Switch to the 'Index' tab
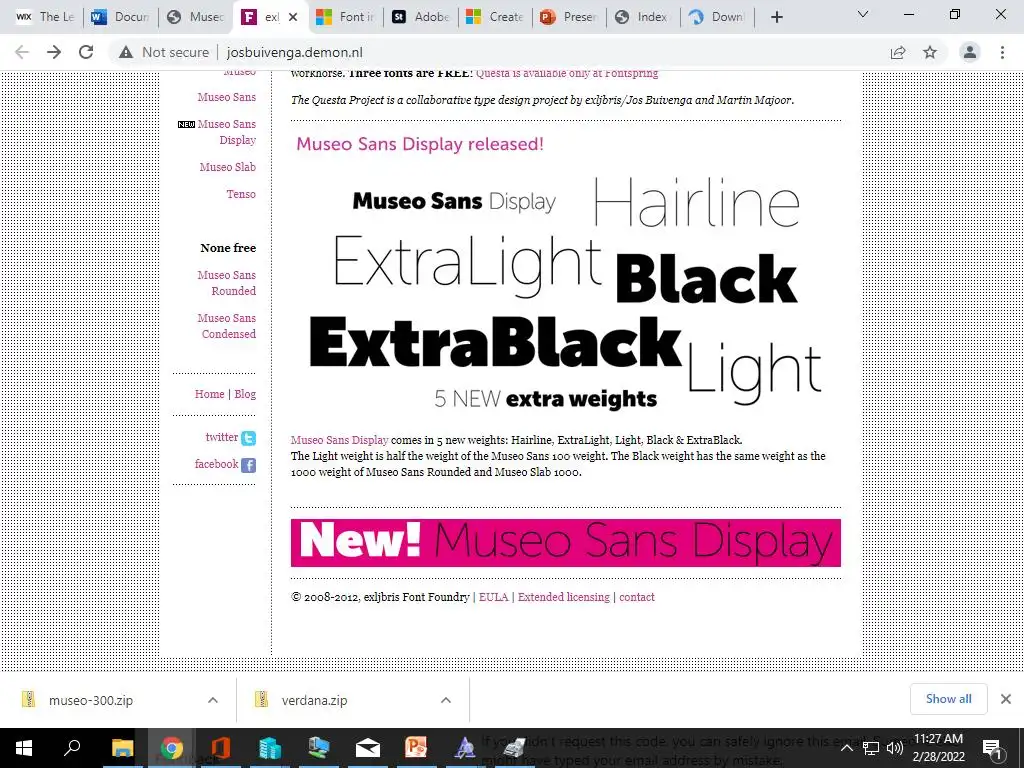Image resolution: width=1024 pixels, height=768 pixels. click(643, 17)
